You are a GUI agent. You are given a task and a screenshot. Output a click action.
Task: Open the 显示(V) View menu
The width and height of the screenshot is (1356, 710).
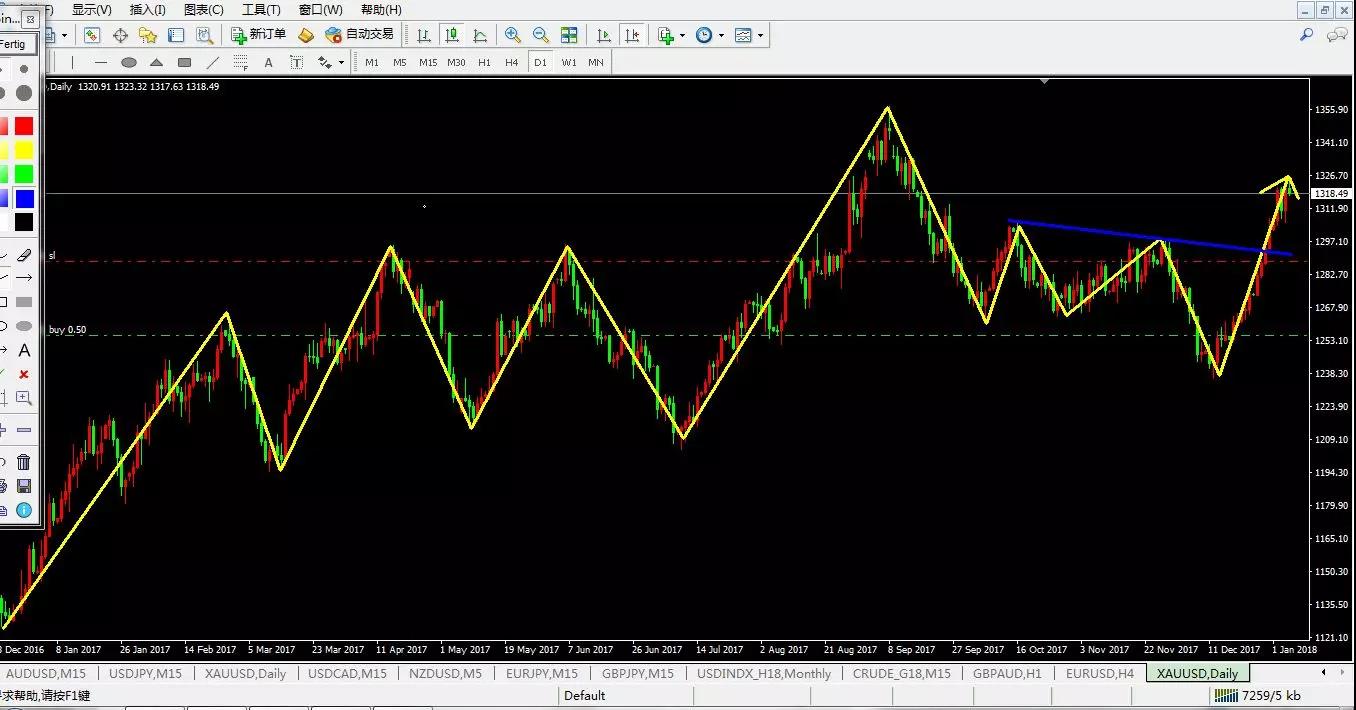pyautogui.click(x=91, y=10)
